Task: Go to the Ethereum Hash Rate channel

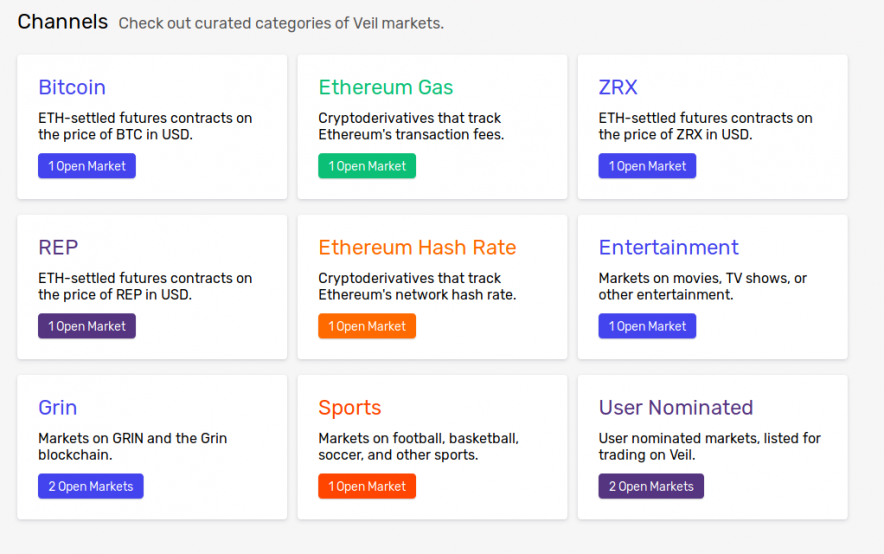Action: tap(417, 247)
